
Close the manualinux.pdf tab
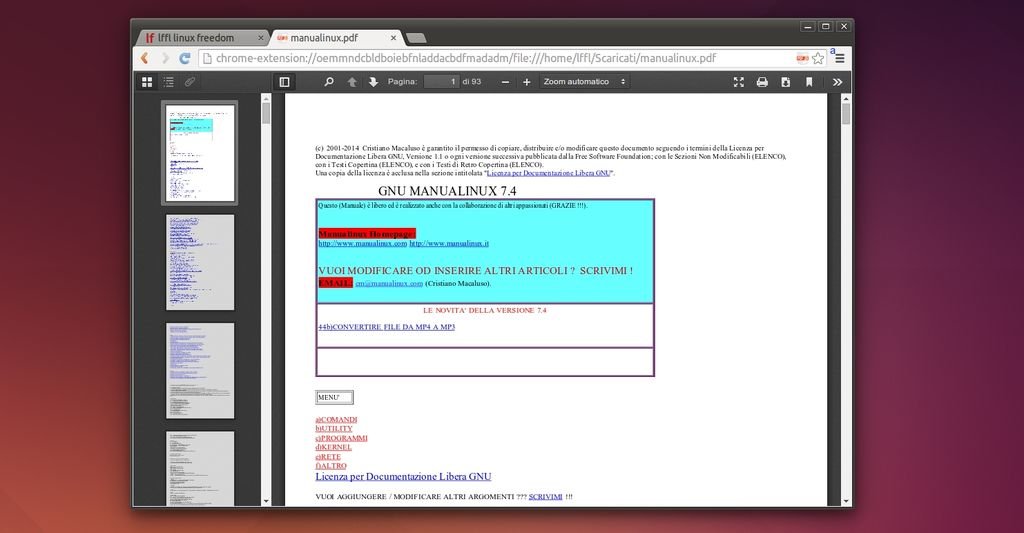393,38
